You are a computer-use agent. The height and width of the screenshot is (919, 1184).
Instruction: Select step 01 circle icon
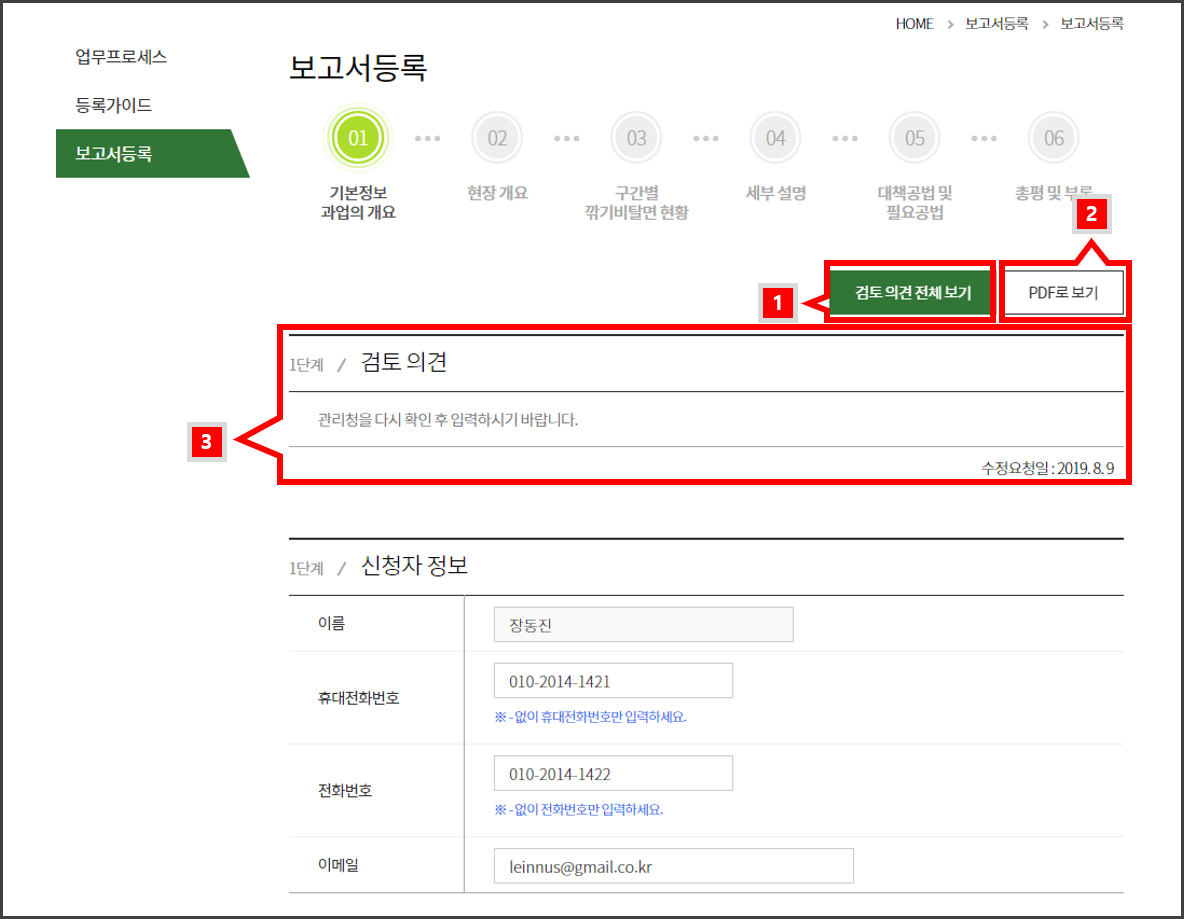[358, 138]
